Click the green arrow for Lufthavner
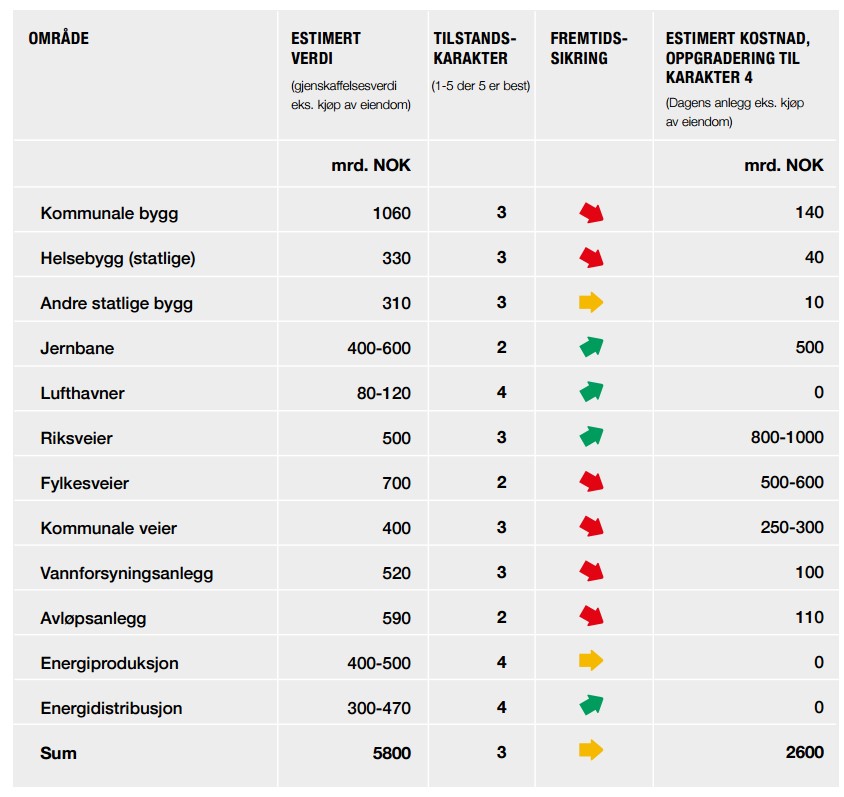The image size is (844, 797). pyautogui.click(x=591, y=392)
